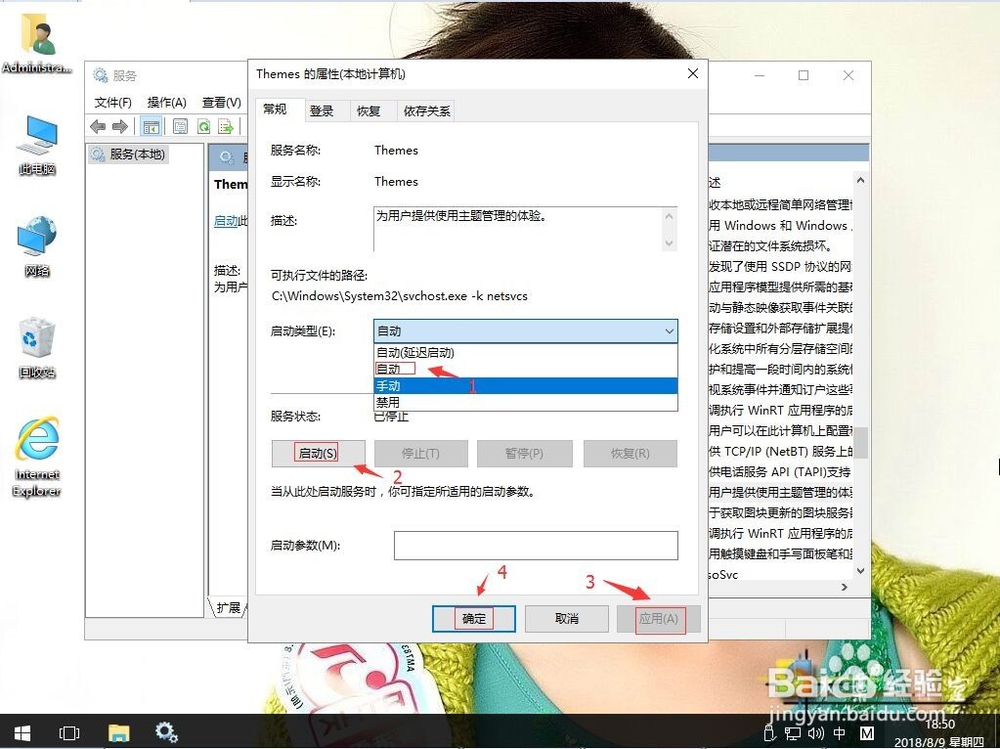Click the 扩展 tab at bottom of Services

click(x=228, y=607)
